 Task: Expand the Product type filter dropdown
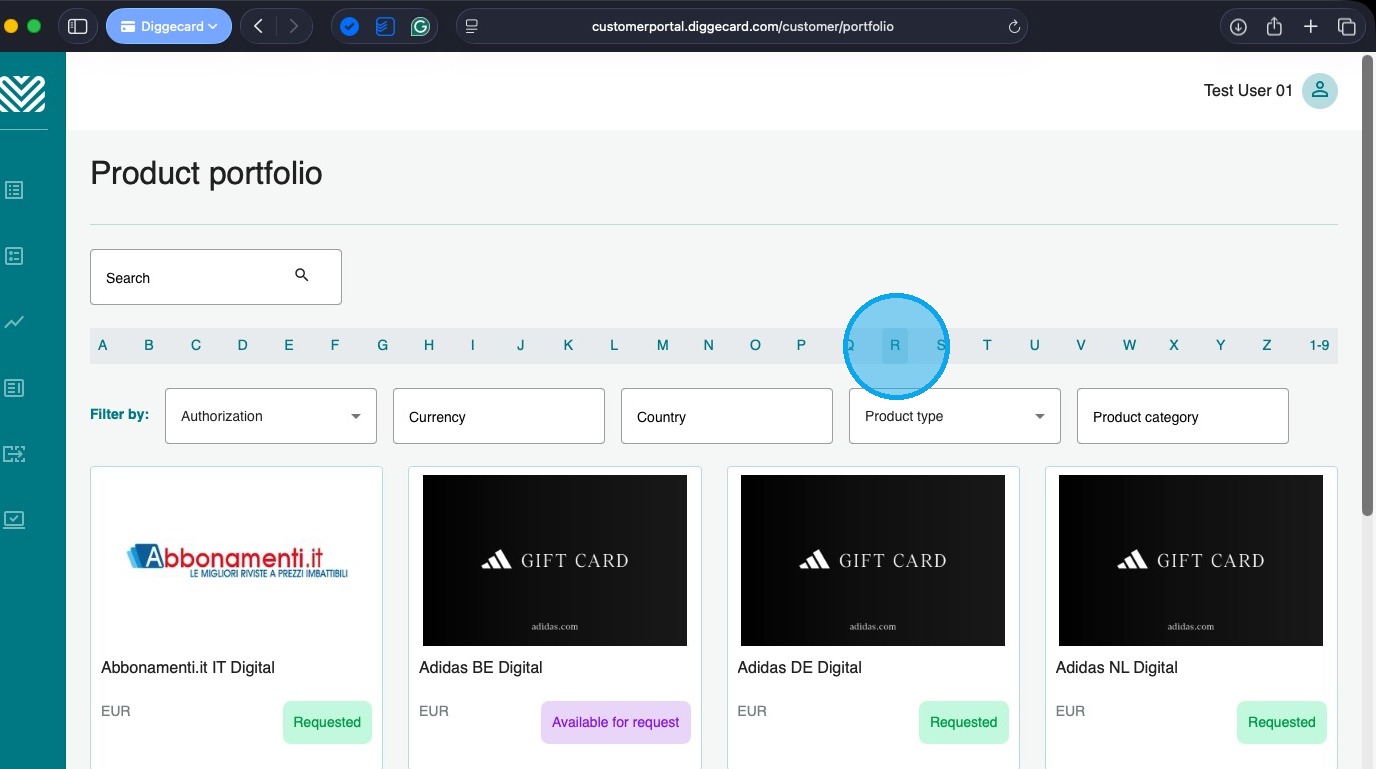pos(955,416)
